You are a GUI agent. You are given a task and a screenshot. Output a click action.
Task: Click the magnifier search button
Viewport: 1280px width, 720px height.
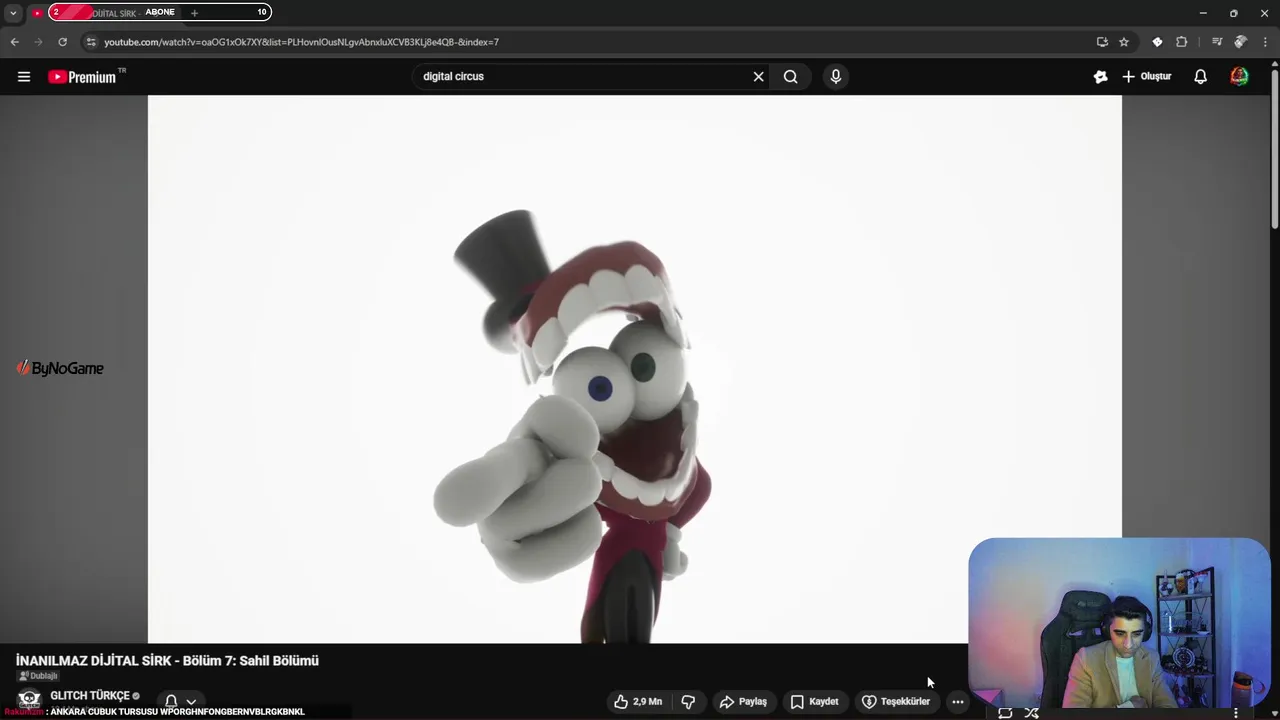791,77
